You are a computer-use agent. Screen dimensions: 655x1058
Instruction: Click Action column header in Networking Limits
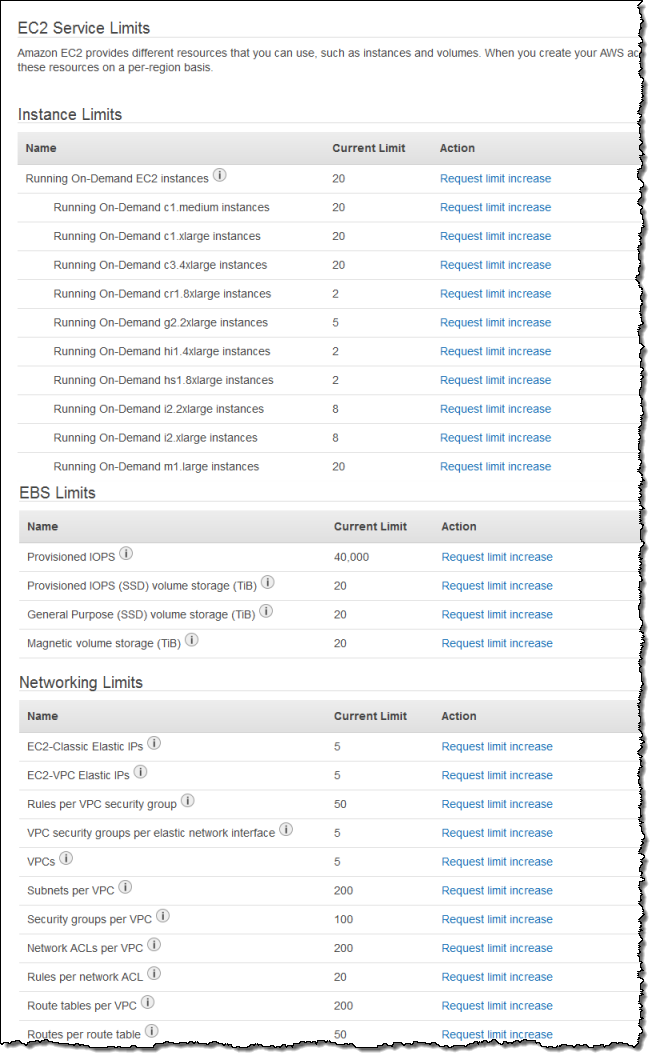click(459, 717)
